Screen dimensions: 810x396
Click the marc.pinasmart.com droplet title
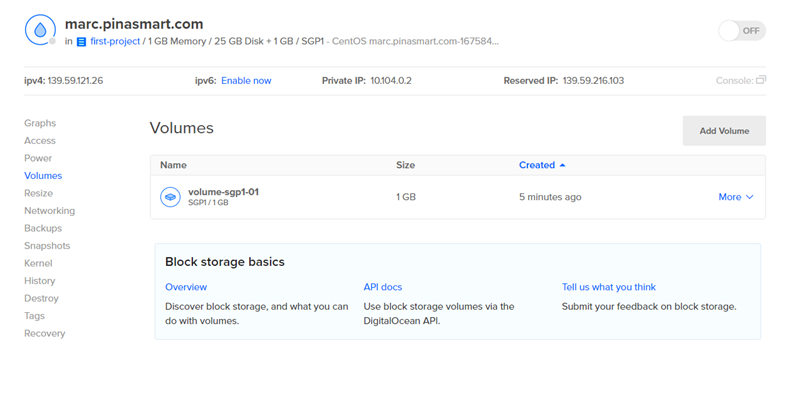[x=134, y=24]
